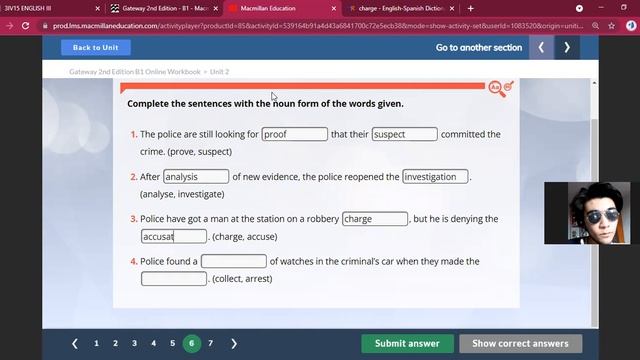This screenshot has width=640, height=360.
Task: Click the Back to Unit button
Action: (96, 47)
